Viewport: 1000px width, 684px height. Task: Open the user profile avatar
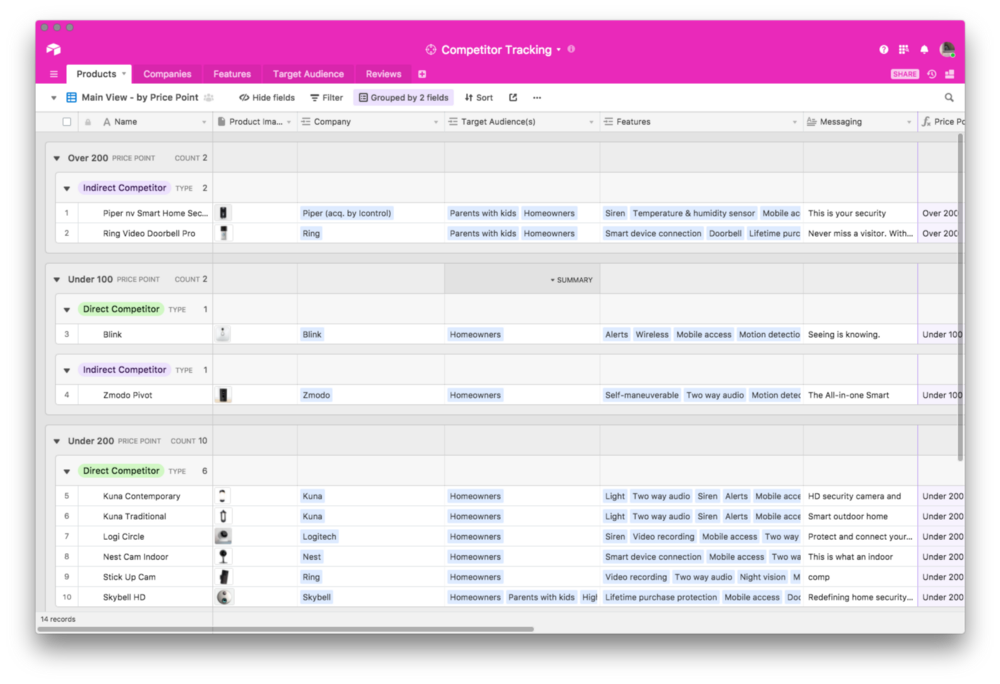pyautogui.click(x=947, y=49)
